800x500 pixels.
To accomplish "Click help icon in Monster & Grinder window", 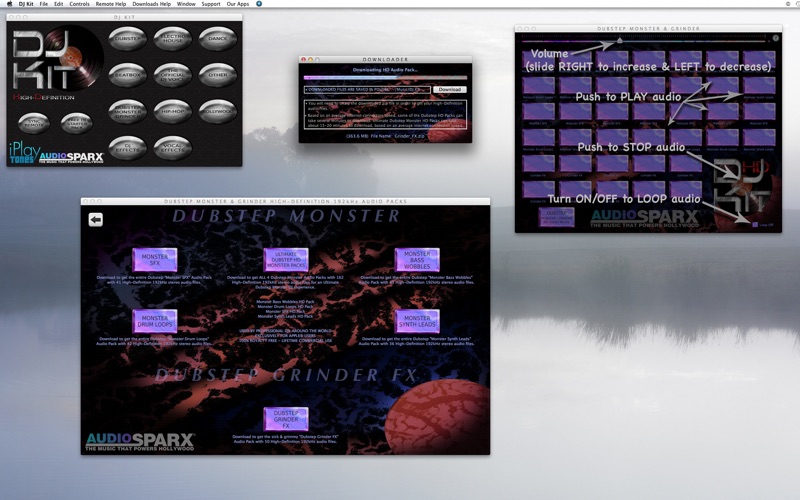I will (776, 38).
